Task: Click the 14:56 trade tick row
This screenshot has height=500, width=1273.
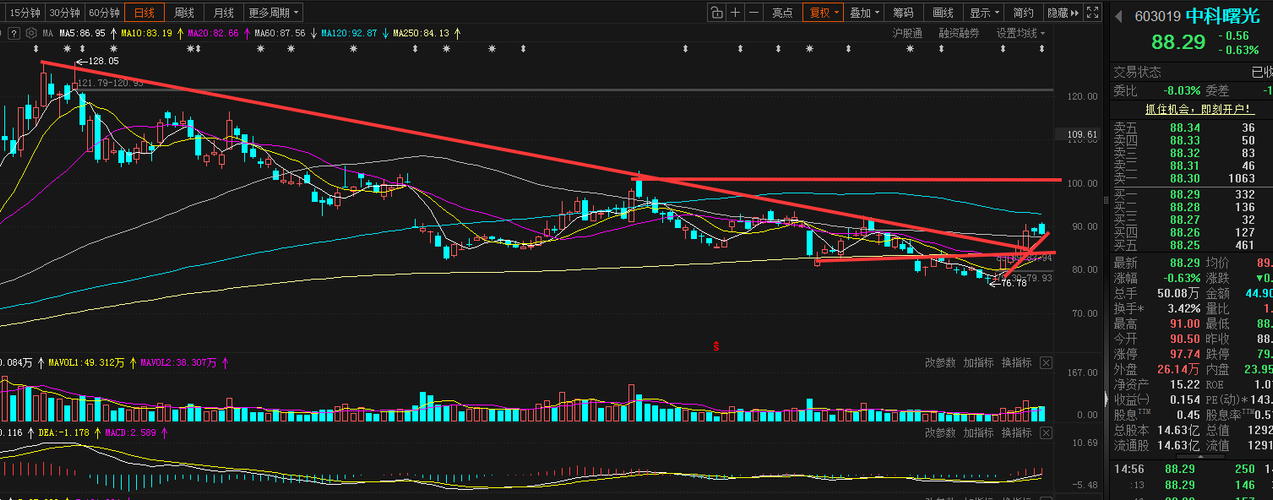Action: [1191, 469]
